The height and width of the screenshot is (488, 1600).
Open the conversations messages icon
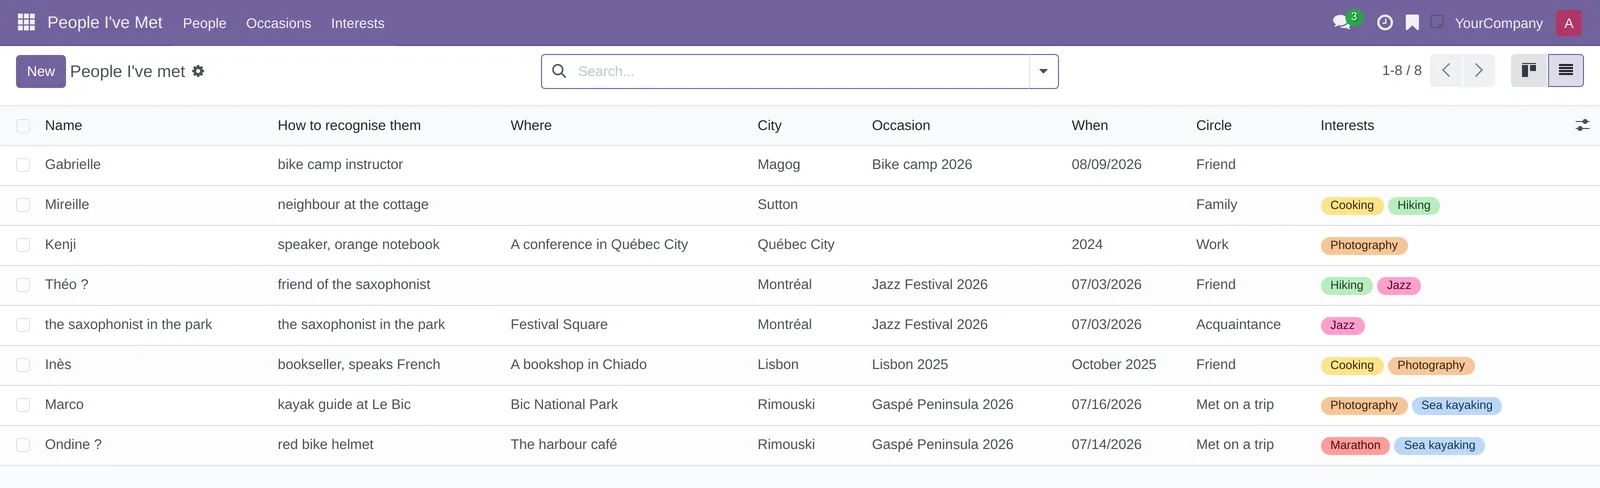point(1342,22)
